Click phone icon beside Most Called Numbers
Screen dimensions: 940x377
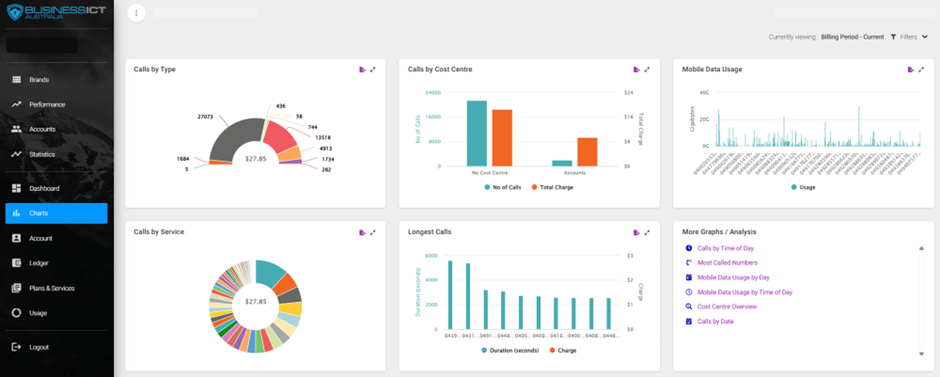coord(688,263)
